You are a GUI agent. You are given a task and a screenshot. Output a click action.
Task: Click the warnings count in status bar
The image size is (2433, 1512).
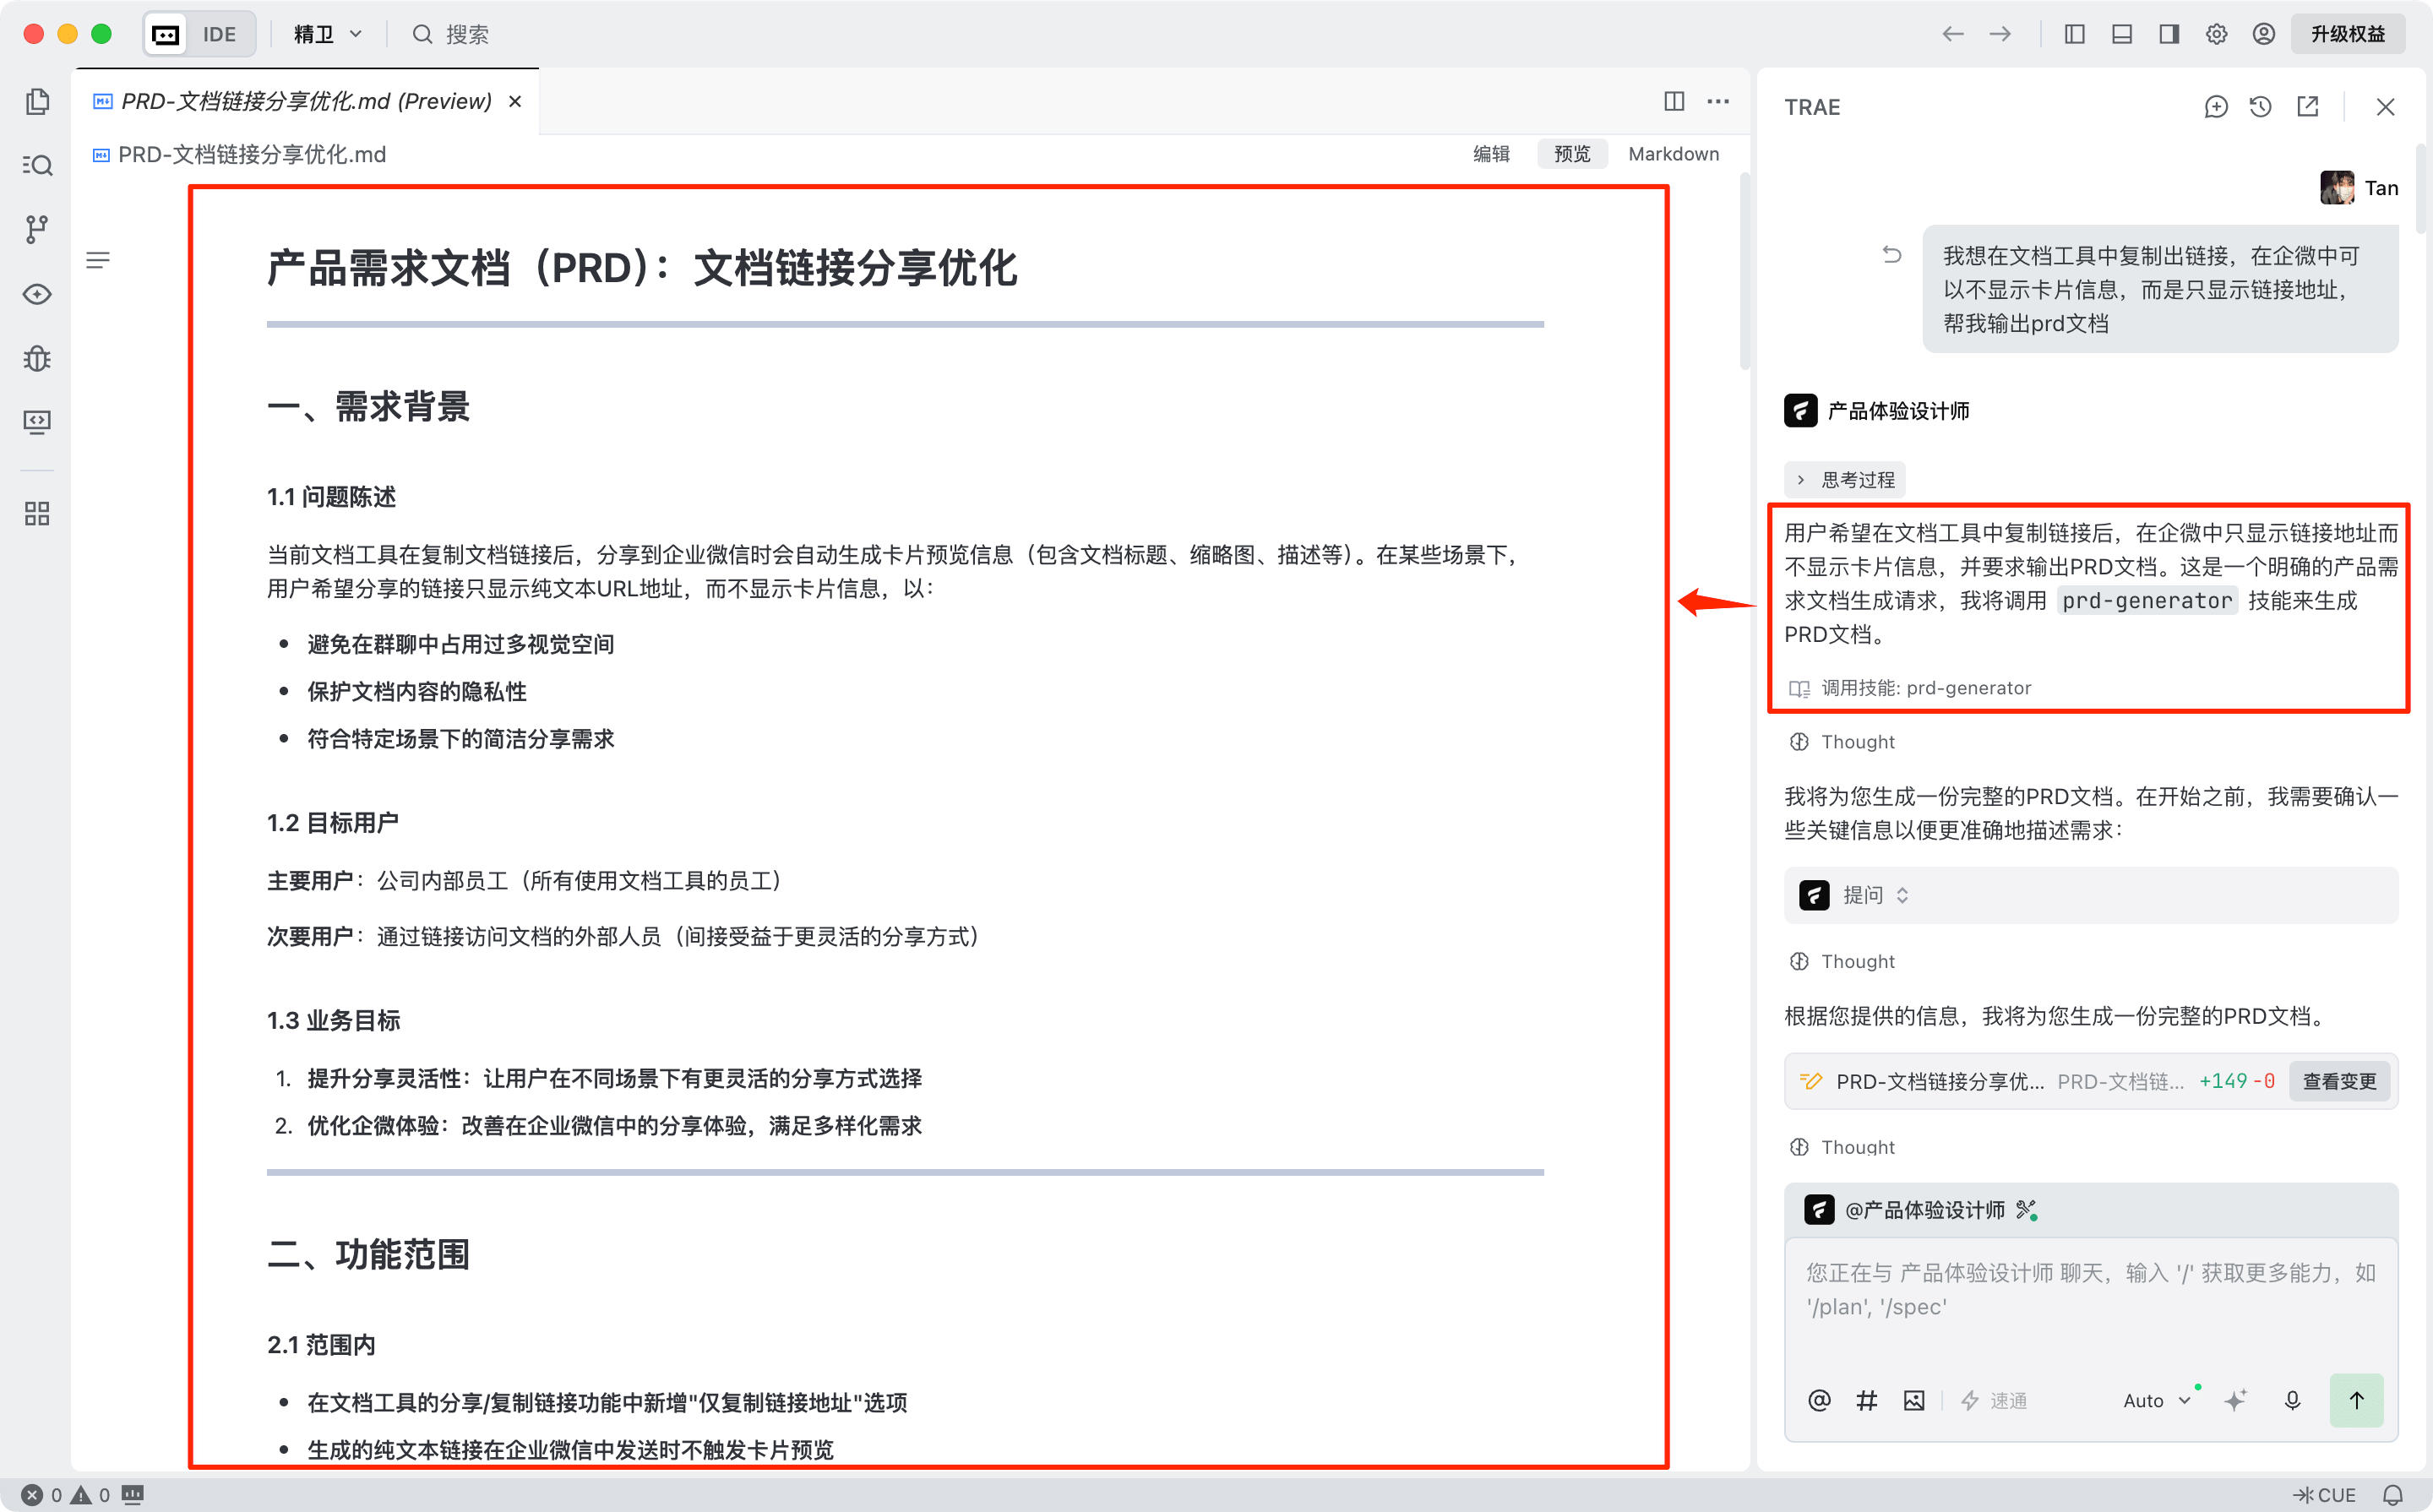pyautogui.click(x=90, y=1495)
